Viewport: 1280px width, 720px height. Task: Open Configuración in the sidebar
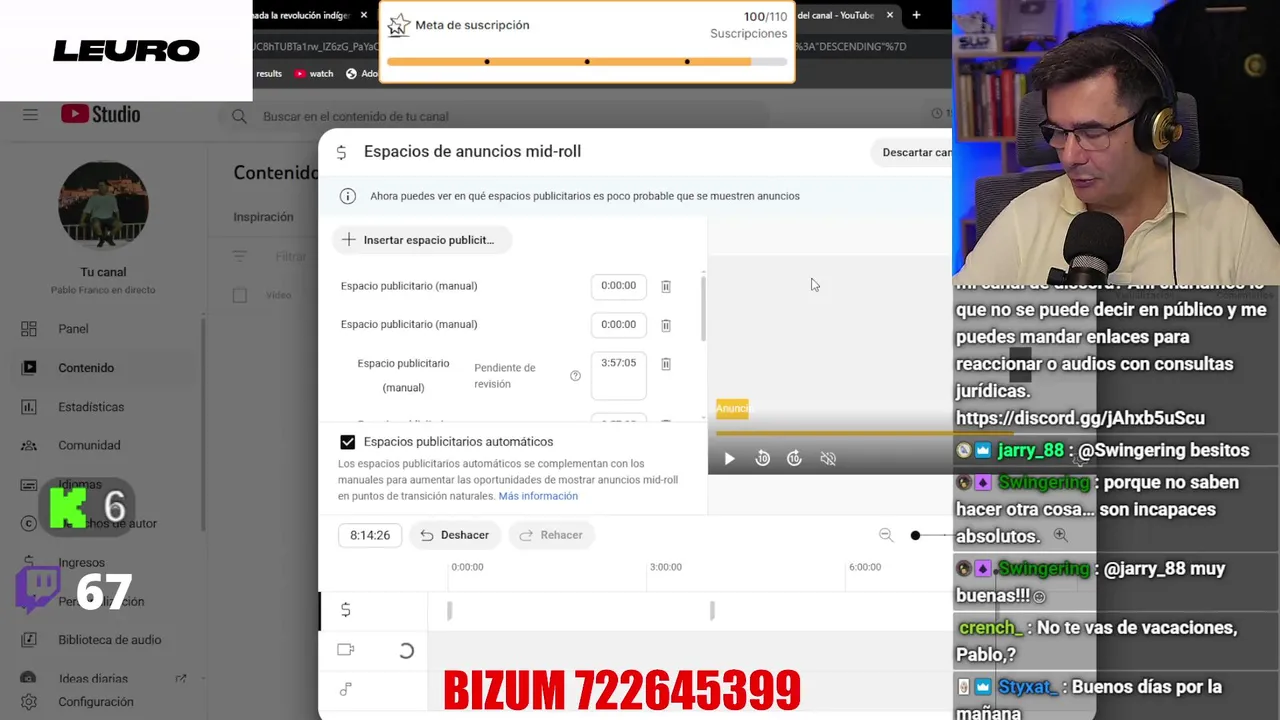103,702
